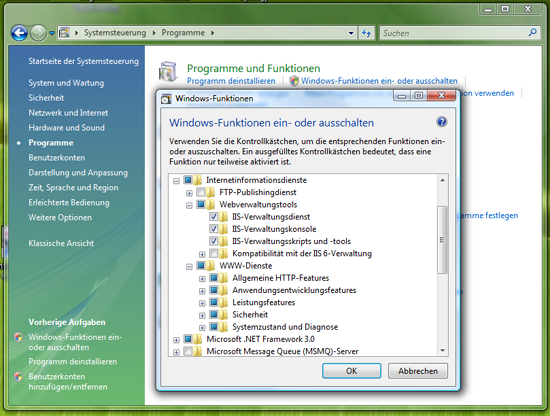Click the folder icon of IIS-Verwaltungskonsole
The width and height of the screenshot is (550, 416).
pyautogui.click(x=223, y=229)
